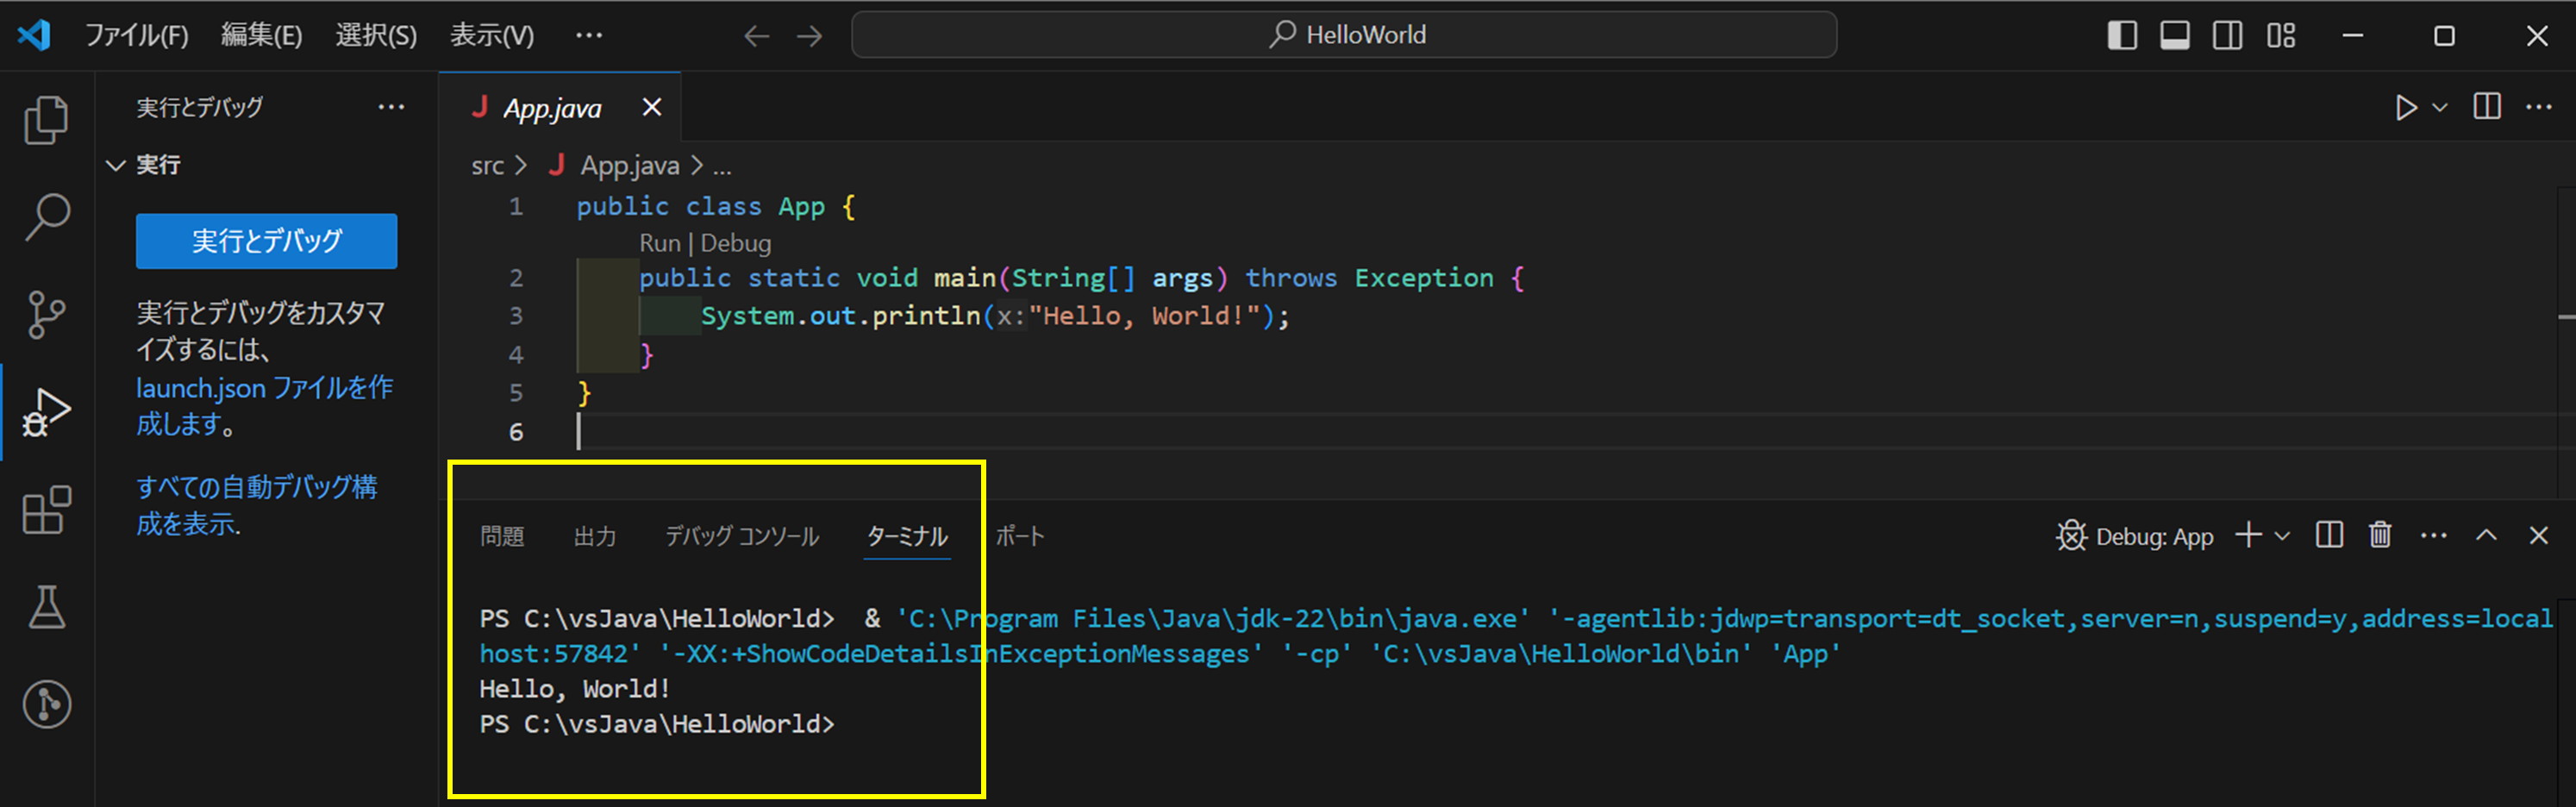The width and height of the screenshot is (2576, 807).
Task: Open the launch.json ファイルを作成します link
Action: [x=264, y=405]
